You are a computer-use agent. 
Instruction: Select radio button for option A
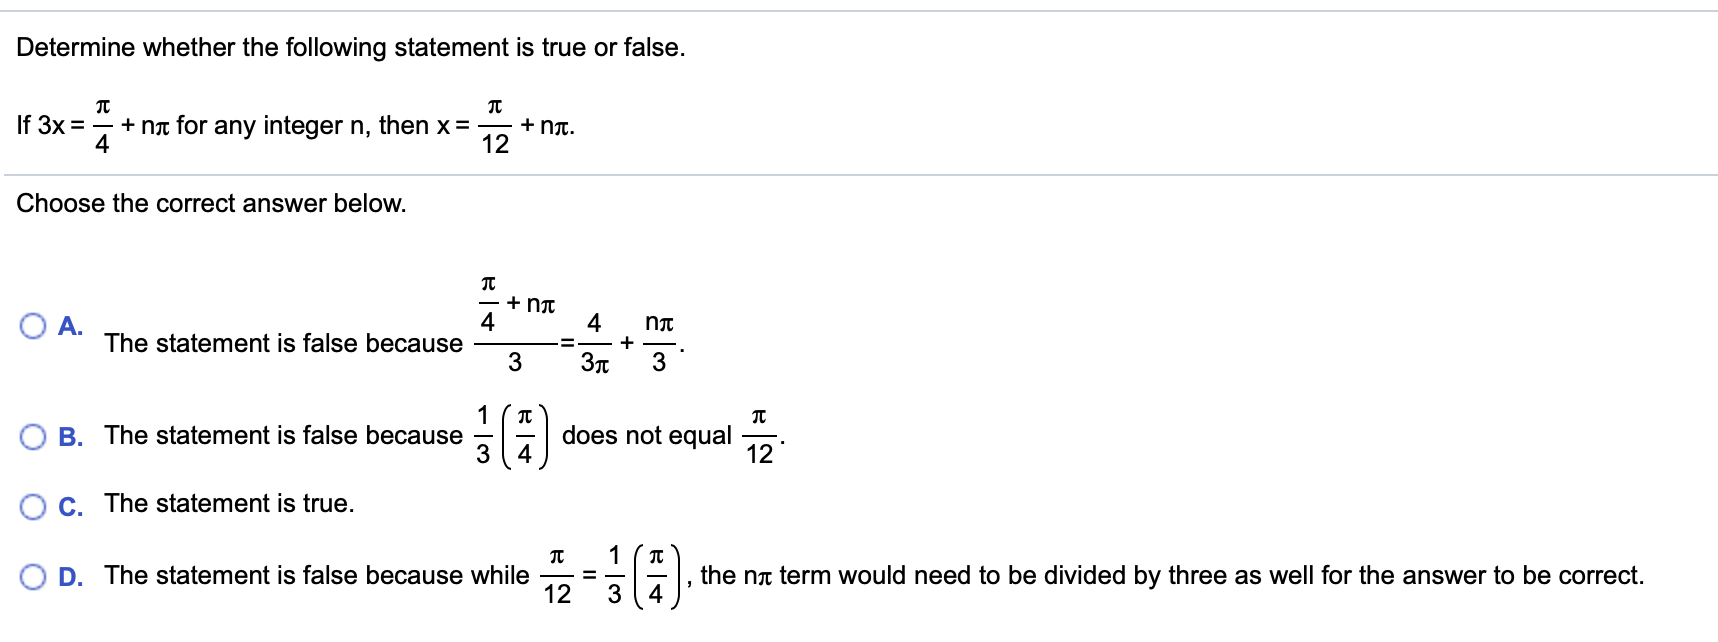[33, 325]
